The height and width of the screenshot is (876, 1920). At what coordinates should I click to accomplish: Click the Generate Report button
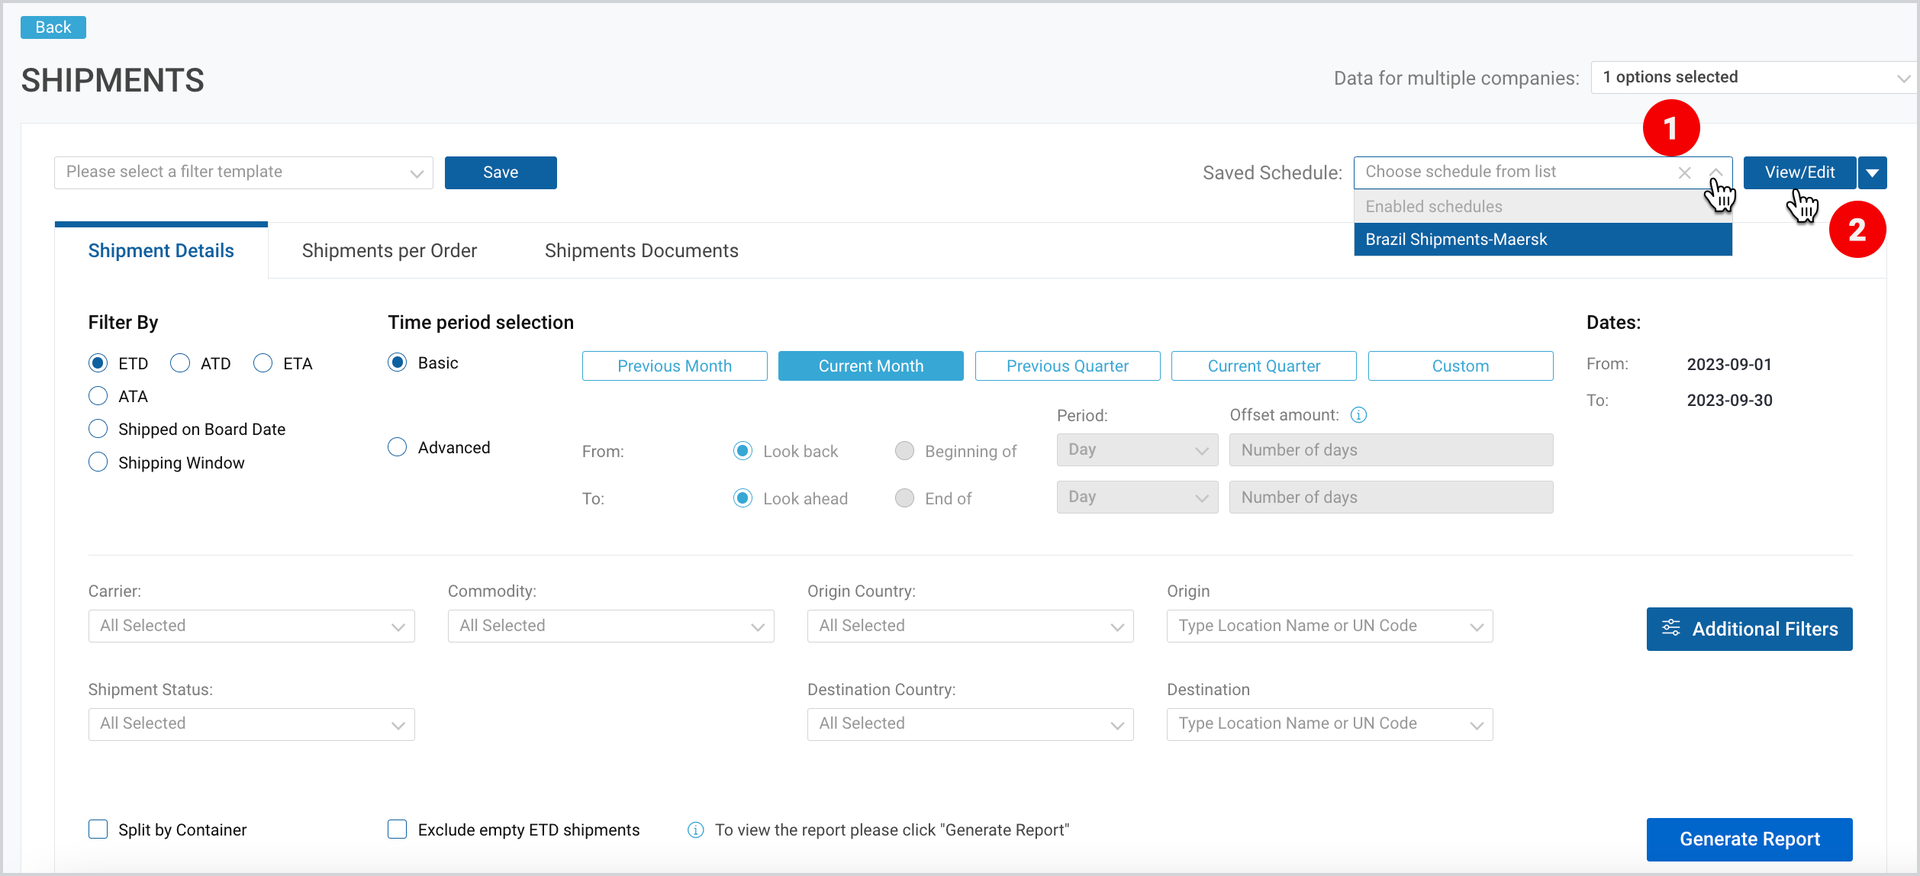click(1750, 839)
